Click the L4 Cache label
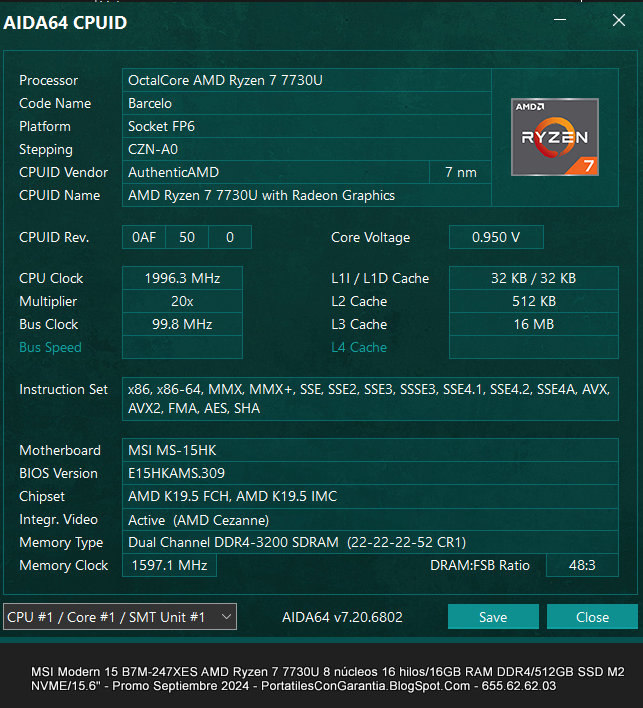The image size is (643, 708). tap(359, 347)
